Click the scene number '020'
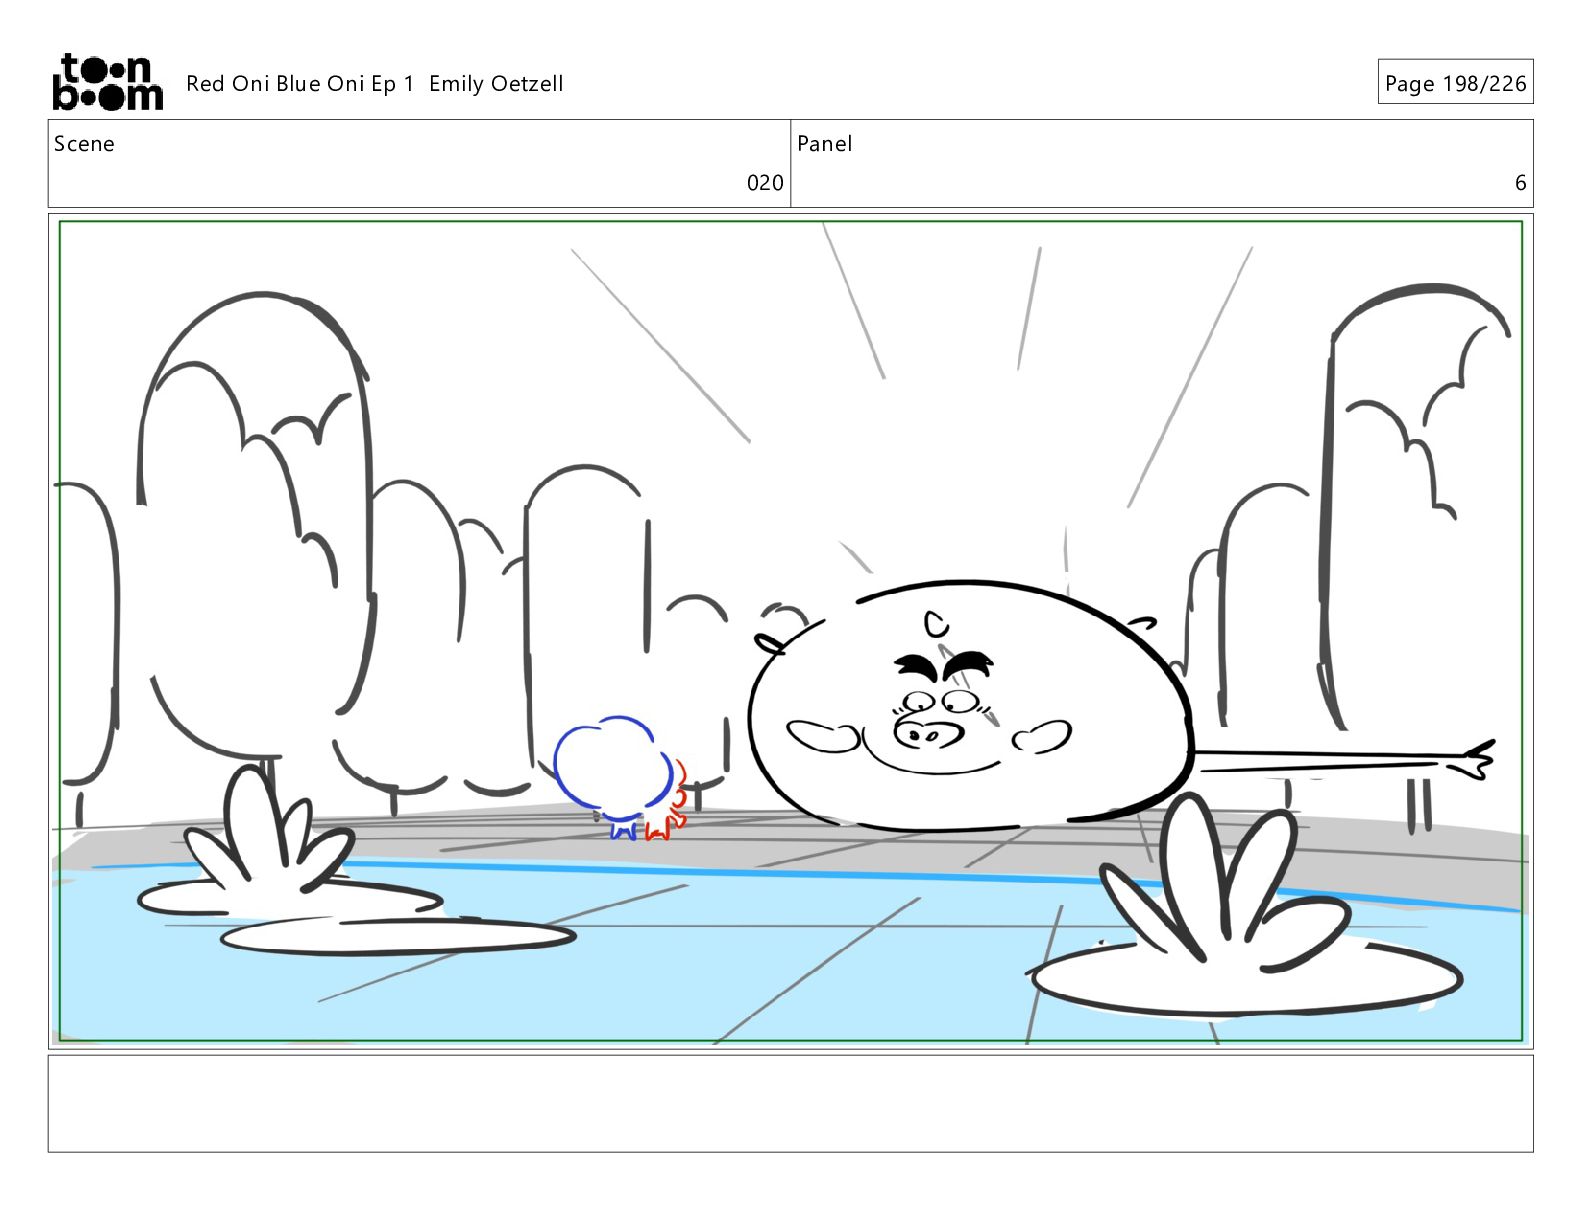 click(765, 183)
